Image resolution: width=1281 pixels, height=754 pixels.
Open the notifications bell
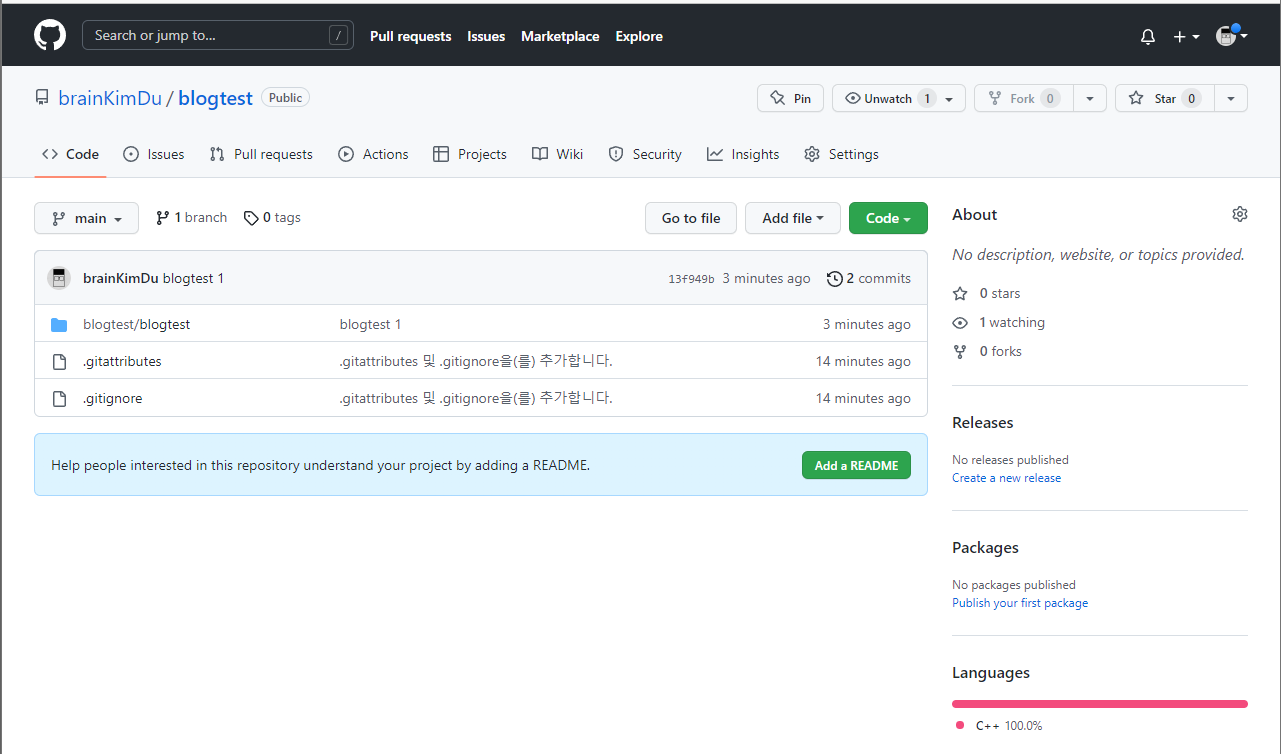[1148, 37]
